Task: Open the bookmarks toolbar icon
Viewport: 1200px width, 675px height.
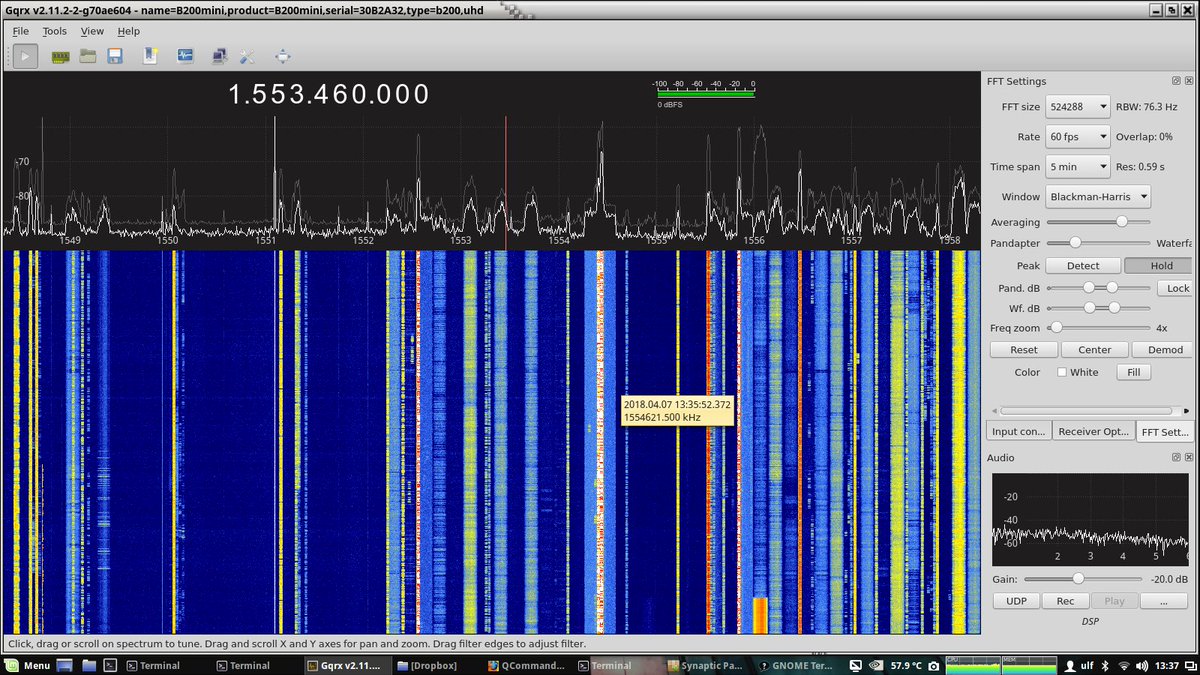Action: coord(150,56)
